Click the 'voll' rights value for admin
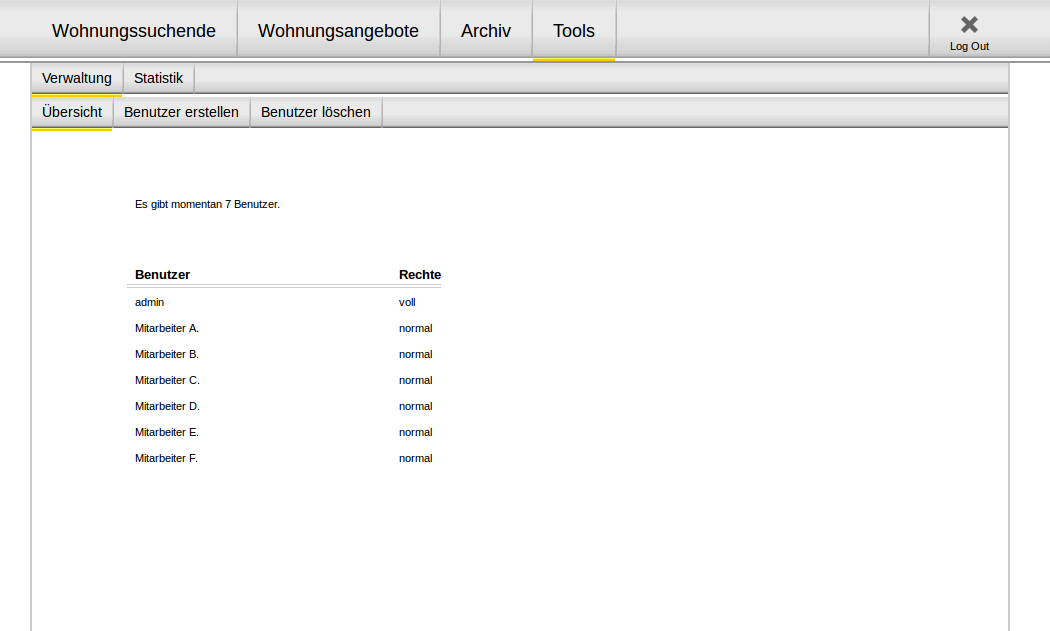This screenshot has width=1050, height=631. point(407,302)
